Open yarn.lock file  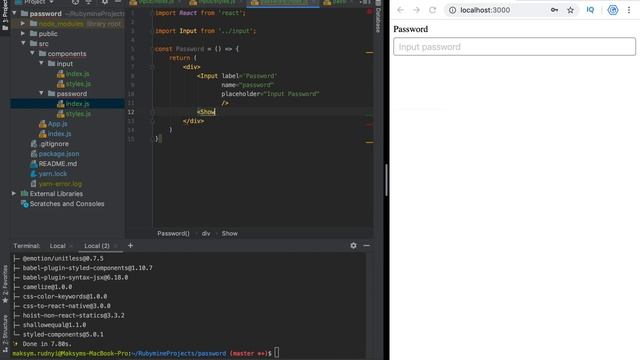pos(53,173)
